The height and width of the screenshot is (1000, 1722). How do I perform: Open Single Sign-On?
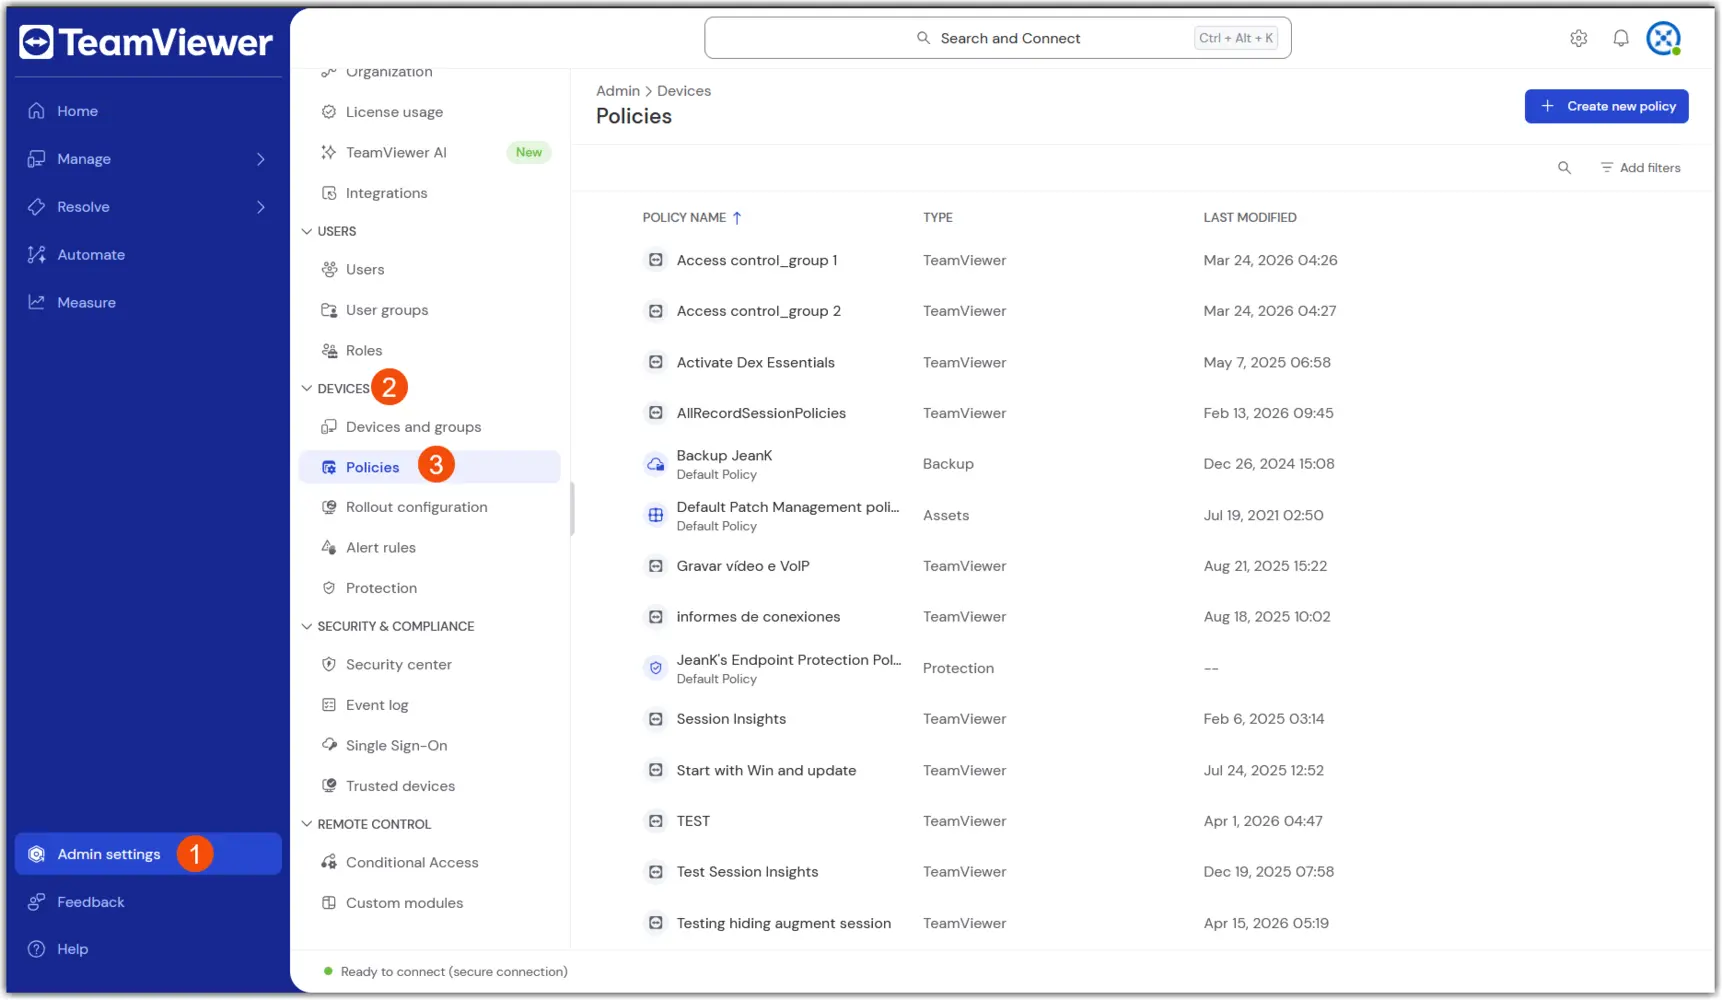[430, 745]
